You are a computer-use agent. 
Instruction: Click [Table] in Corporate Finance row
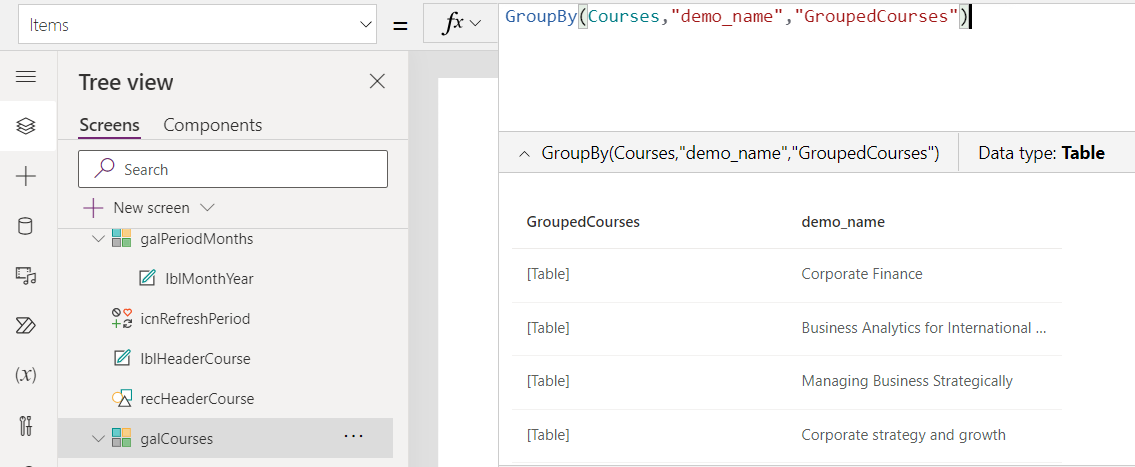point(548,274)
